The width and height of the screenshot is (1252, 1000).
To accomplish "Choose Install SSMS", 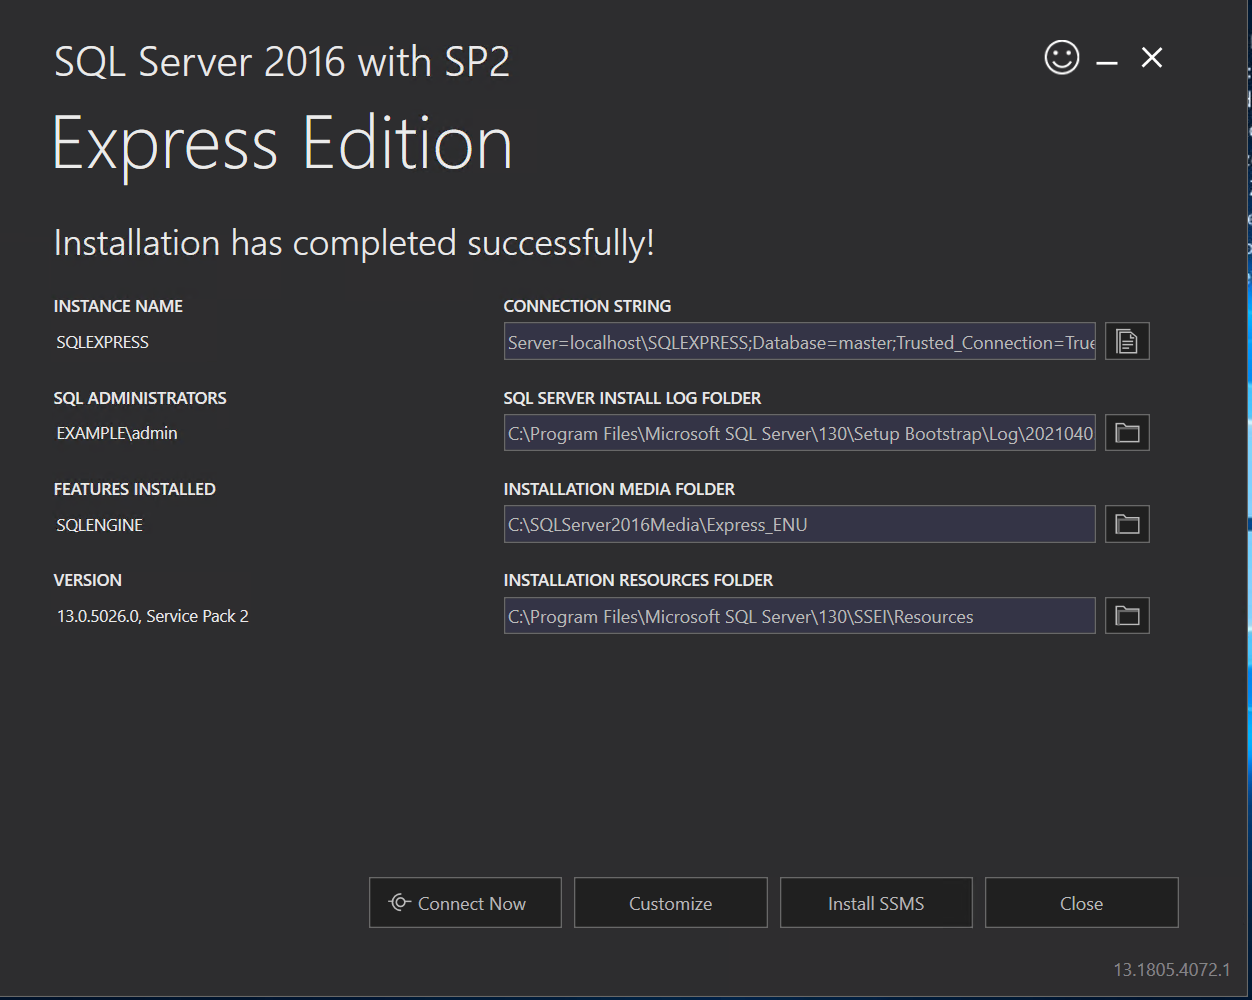I will click(x=876, y=903).
